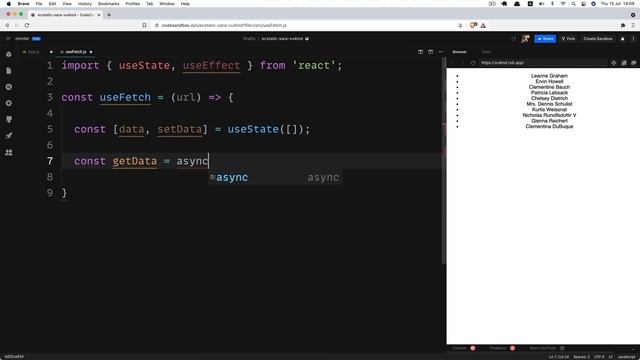Click the Brave Rewards triangle icon
The width and height of the screenshot is (640, 360).
[483, 25]
